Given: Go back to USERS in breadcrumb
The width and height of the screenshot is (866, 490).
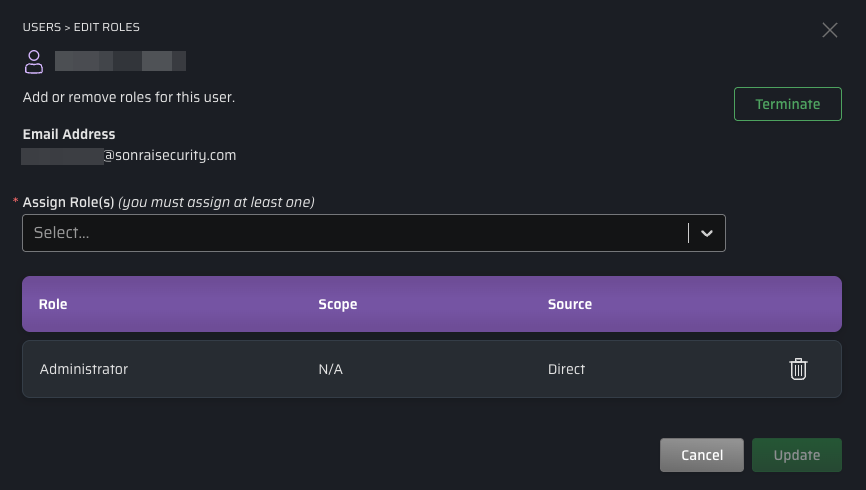Looking at the screenshot, I should pos(42,27).
